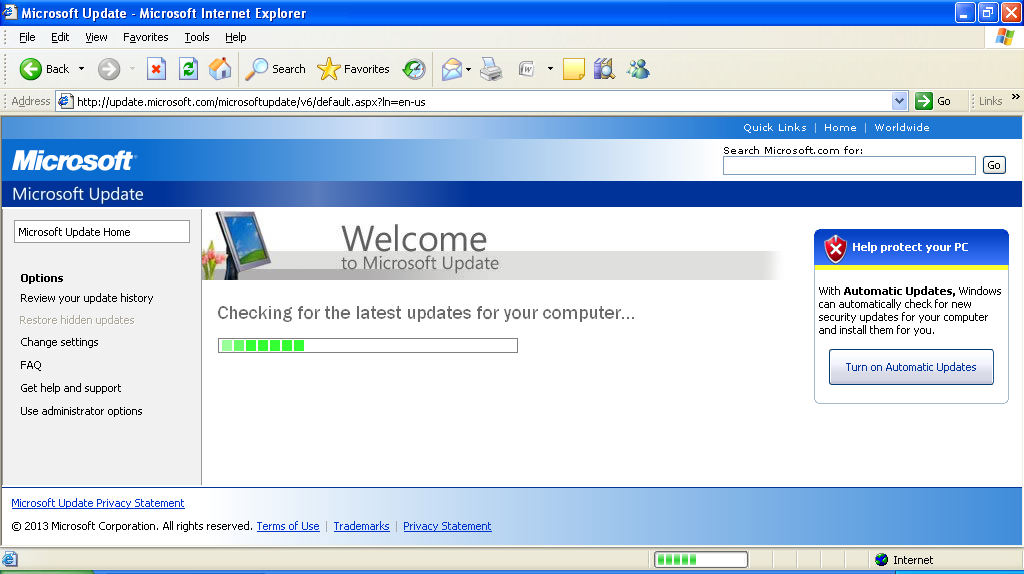This screenshot has height=574, width=1024.
Task: Click the page icon in the address bar
Action: [65, 101]
